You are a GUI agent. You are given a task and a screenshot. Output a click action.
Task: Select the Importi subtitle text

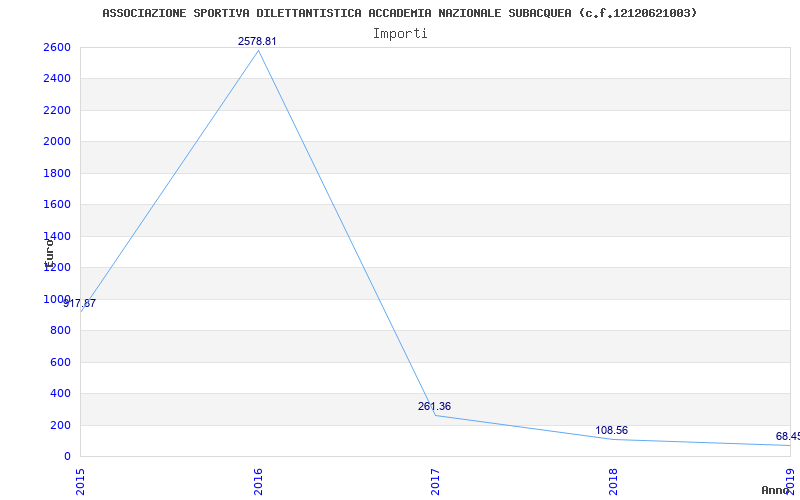pos(400,34)
